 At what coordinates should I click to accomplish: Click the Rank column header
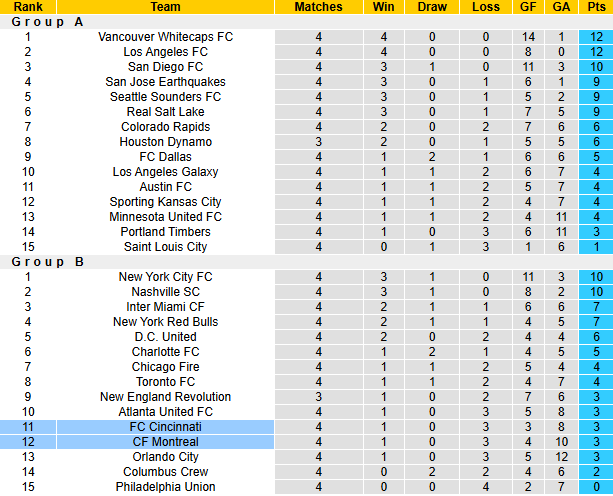coord(28,7)
